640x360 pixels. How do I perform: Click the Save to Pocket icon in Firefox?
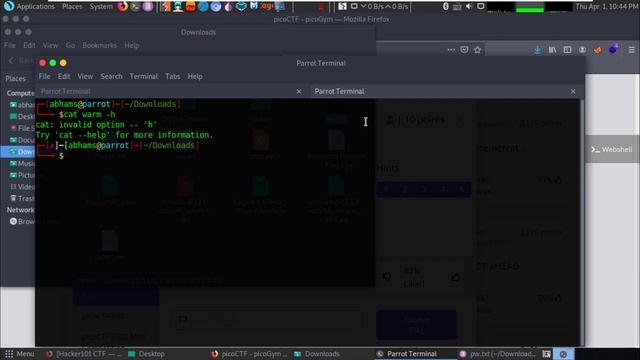464,50
